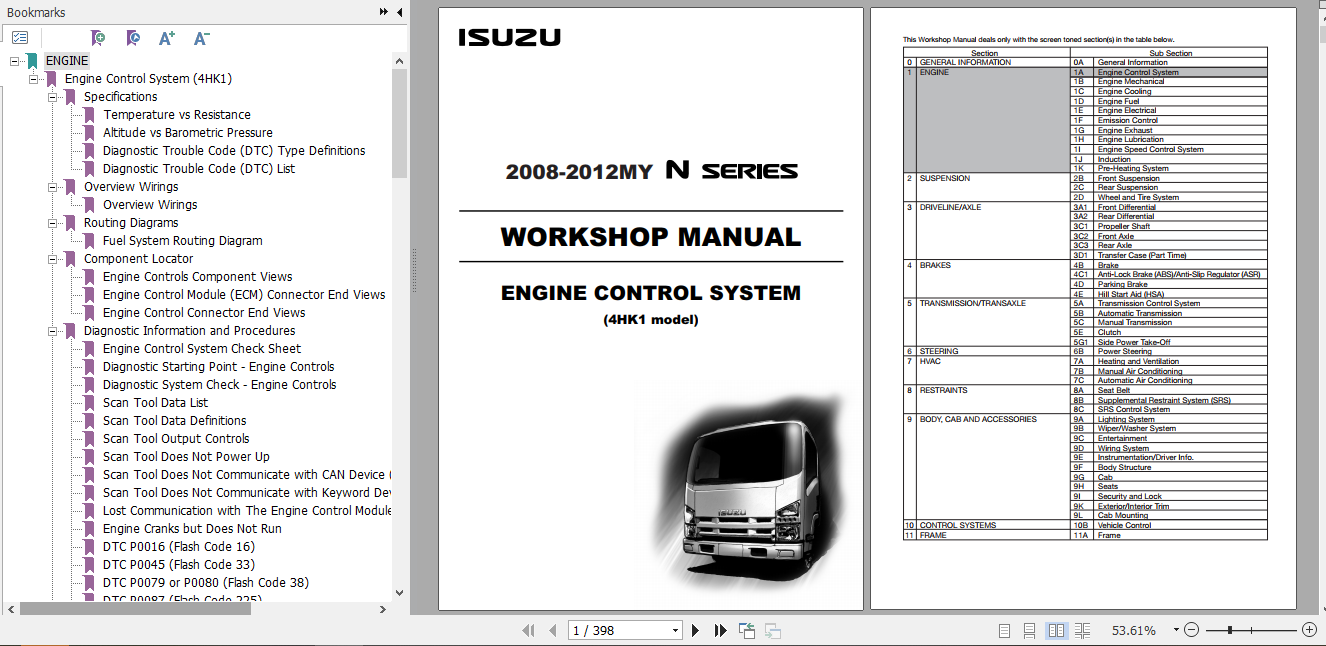Click bookmark icon beside Temperature vs Resistance
The height and width of the screenshot is (646, 1326).
[89, 115]
